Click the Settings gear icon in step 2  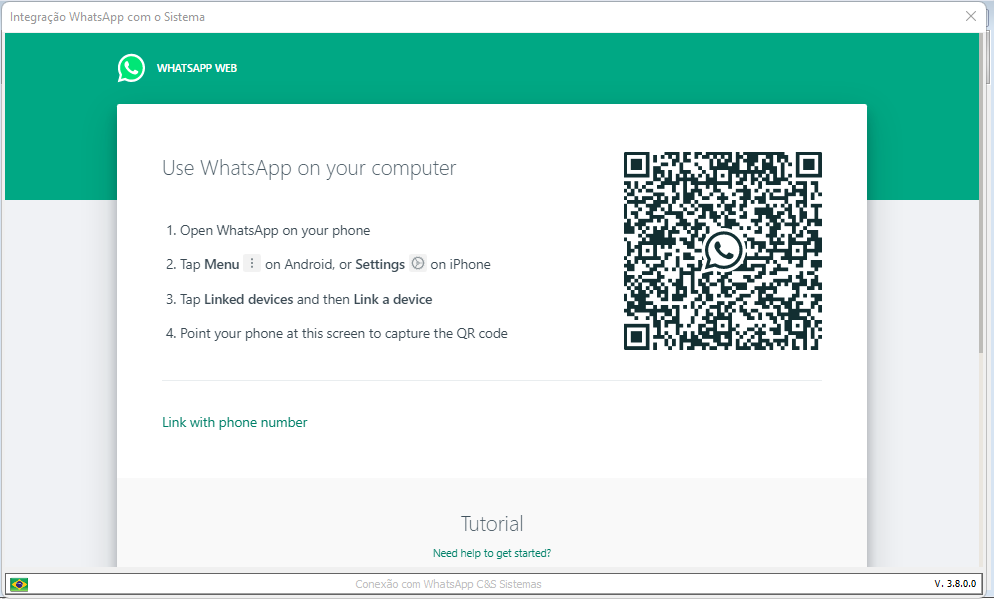[x=418, y=264]
